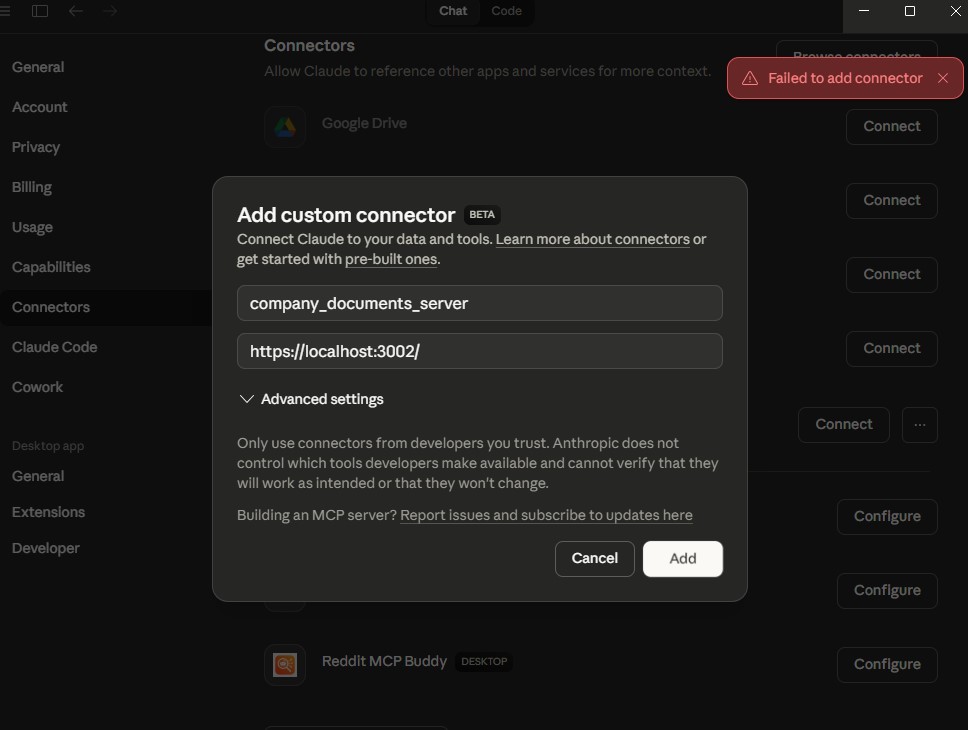The height and width of the screenshot is (730, 968).
Task: Go forward with the right arrow
Action: pos(110,10)
